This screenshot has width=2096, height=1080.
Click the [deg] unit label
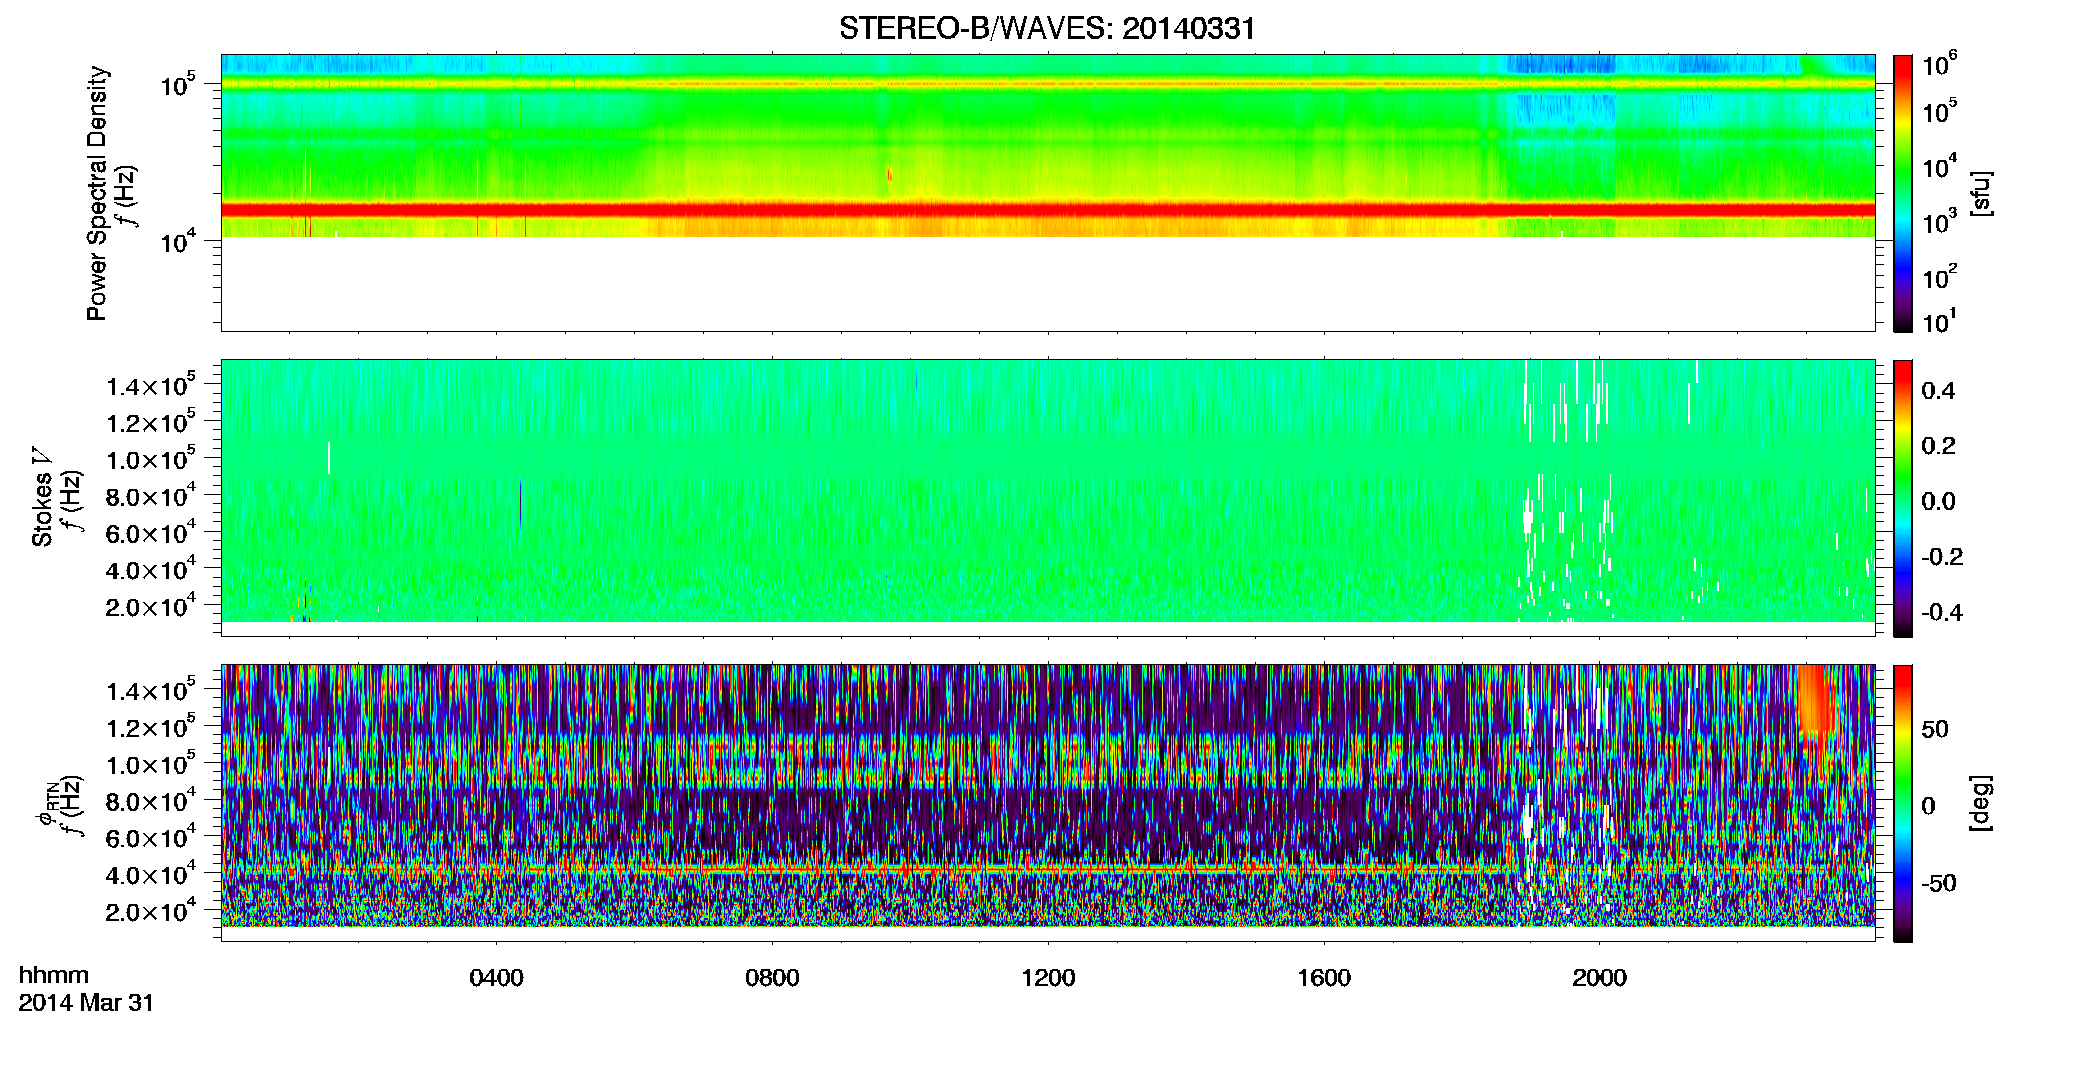click(x=1981, y=803)
